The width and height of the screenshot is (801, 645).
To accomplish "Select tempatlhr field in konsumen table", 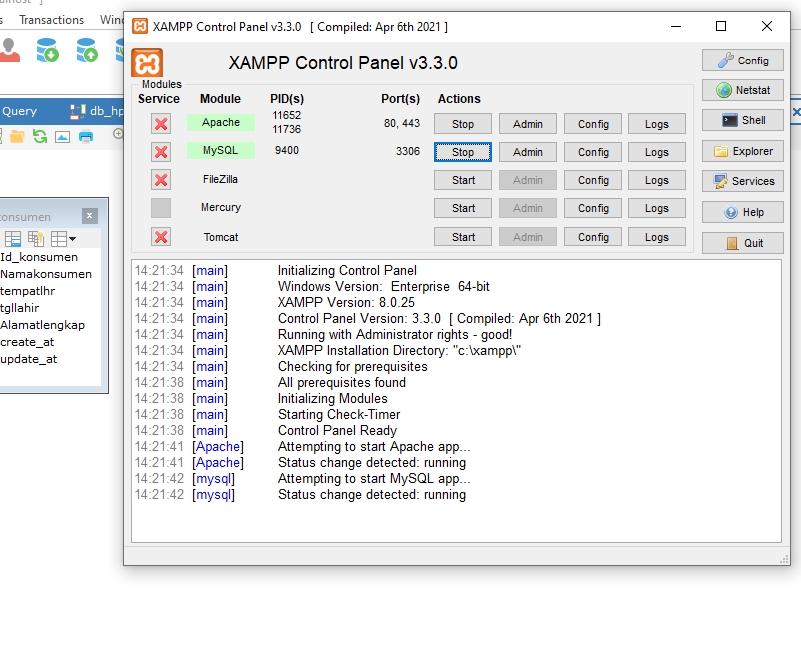I will [28, 291].
